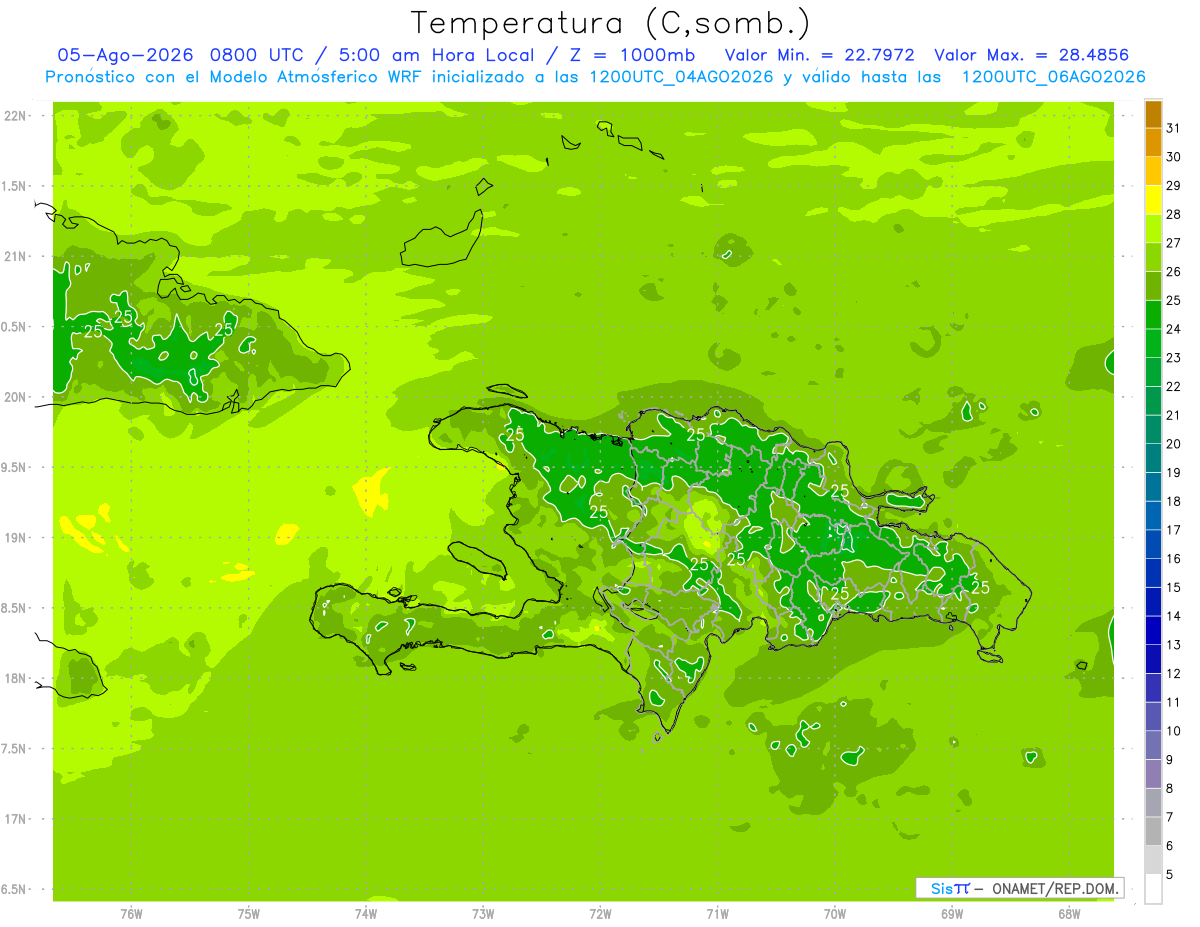The height and width of the screenshot is (927, 1200).
Task: Pick the color scale swatch between 20 and 21
Action: [1153, 430]
